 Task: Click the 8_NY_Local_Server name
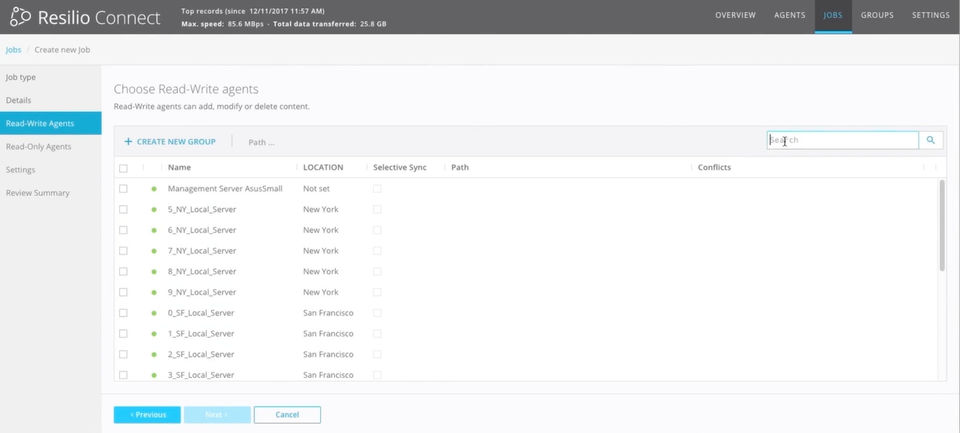[202, 271]
